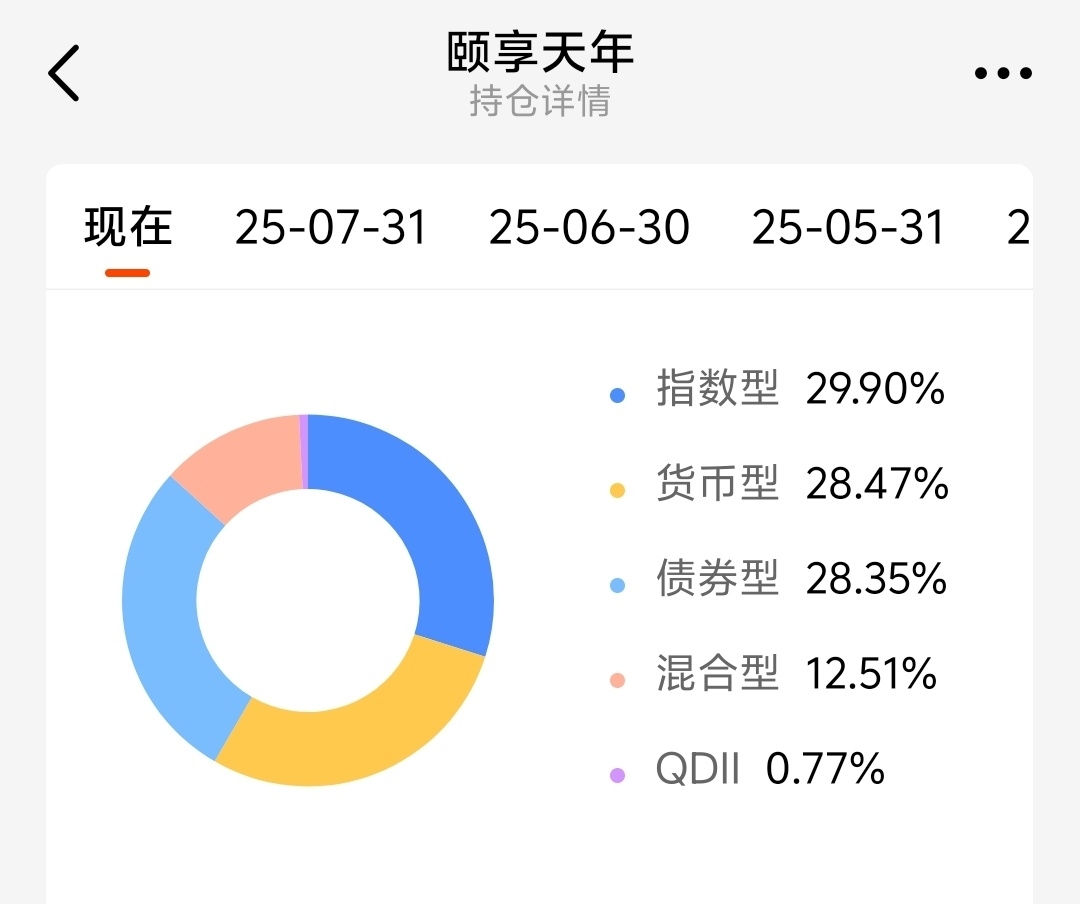This screenshot has width=1080, height=904.
Task: Click the purple dot next to QDII
Action: (617, 776)
